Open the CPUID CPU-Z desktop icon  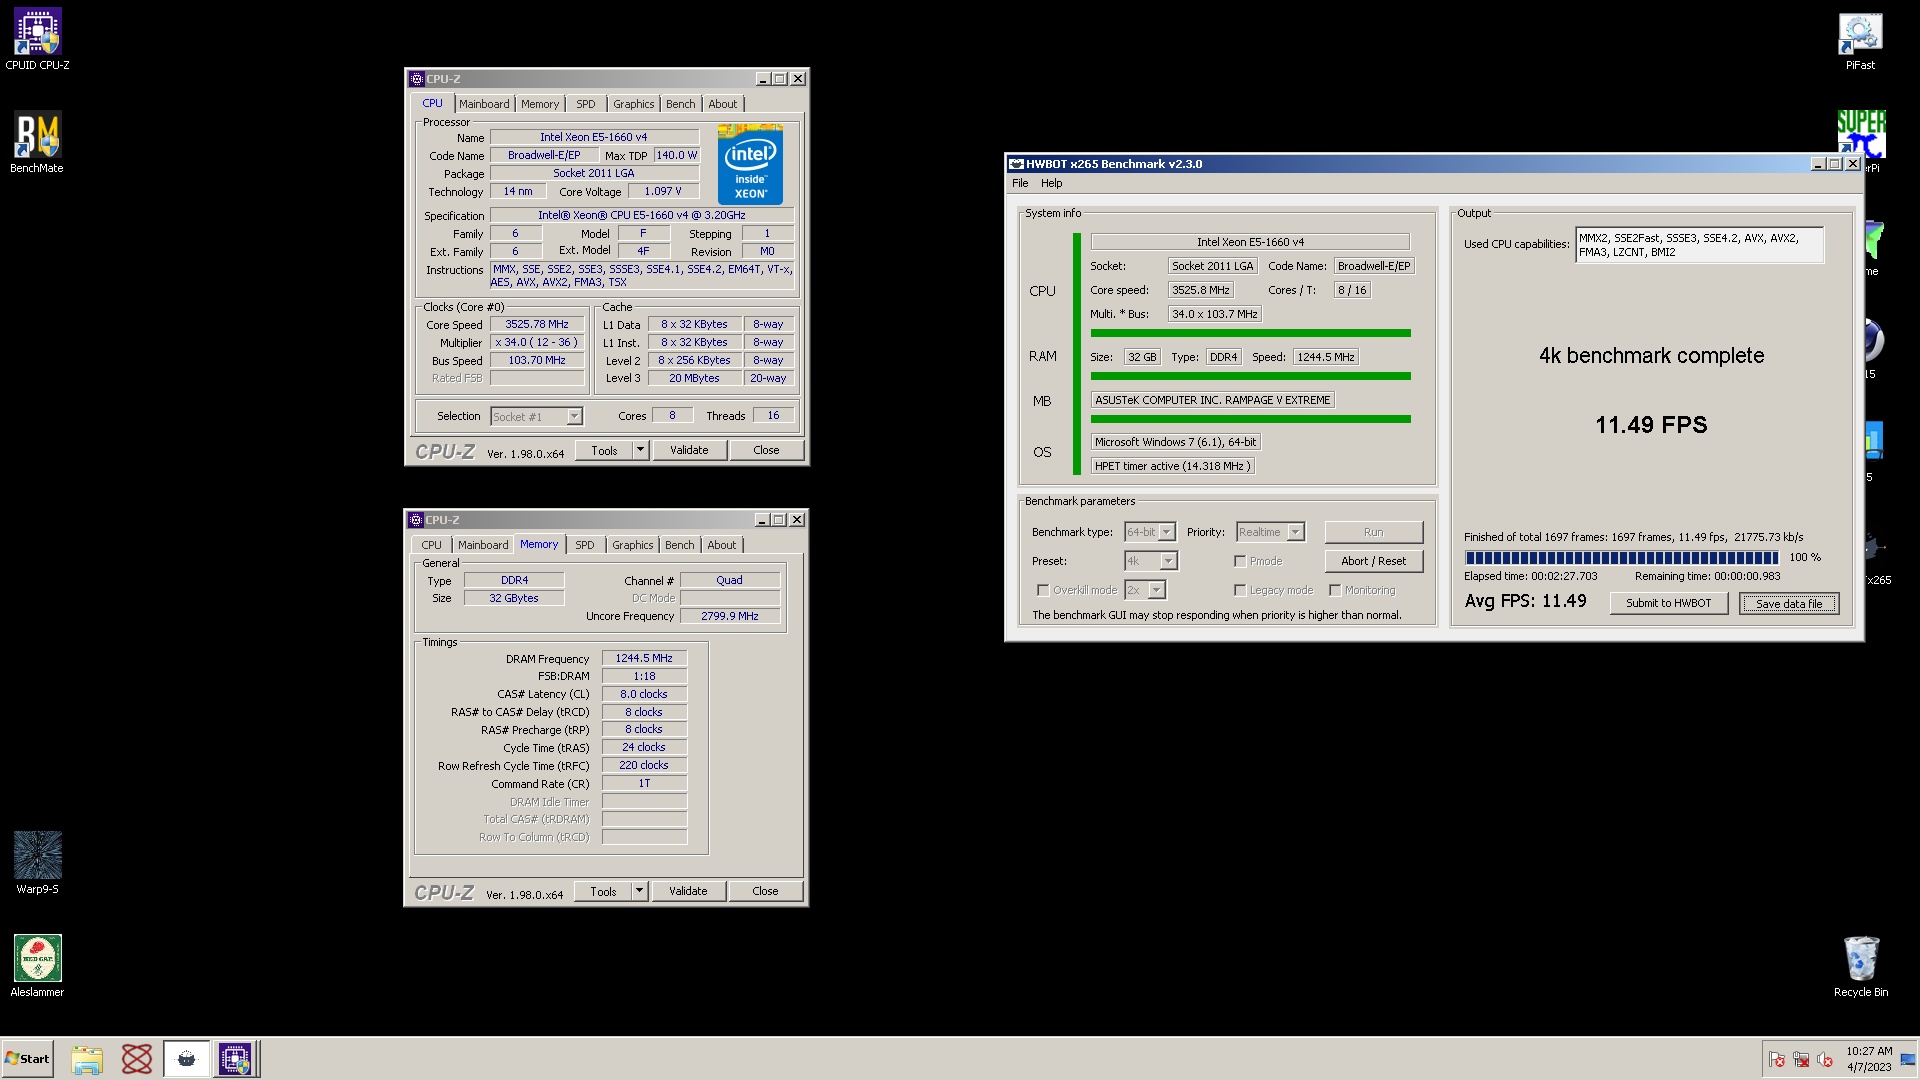(37, 38)
